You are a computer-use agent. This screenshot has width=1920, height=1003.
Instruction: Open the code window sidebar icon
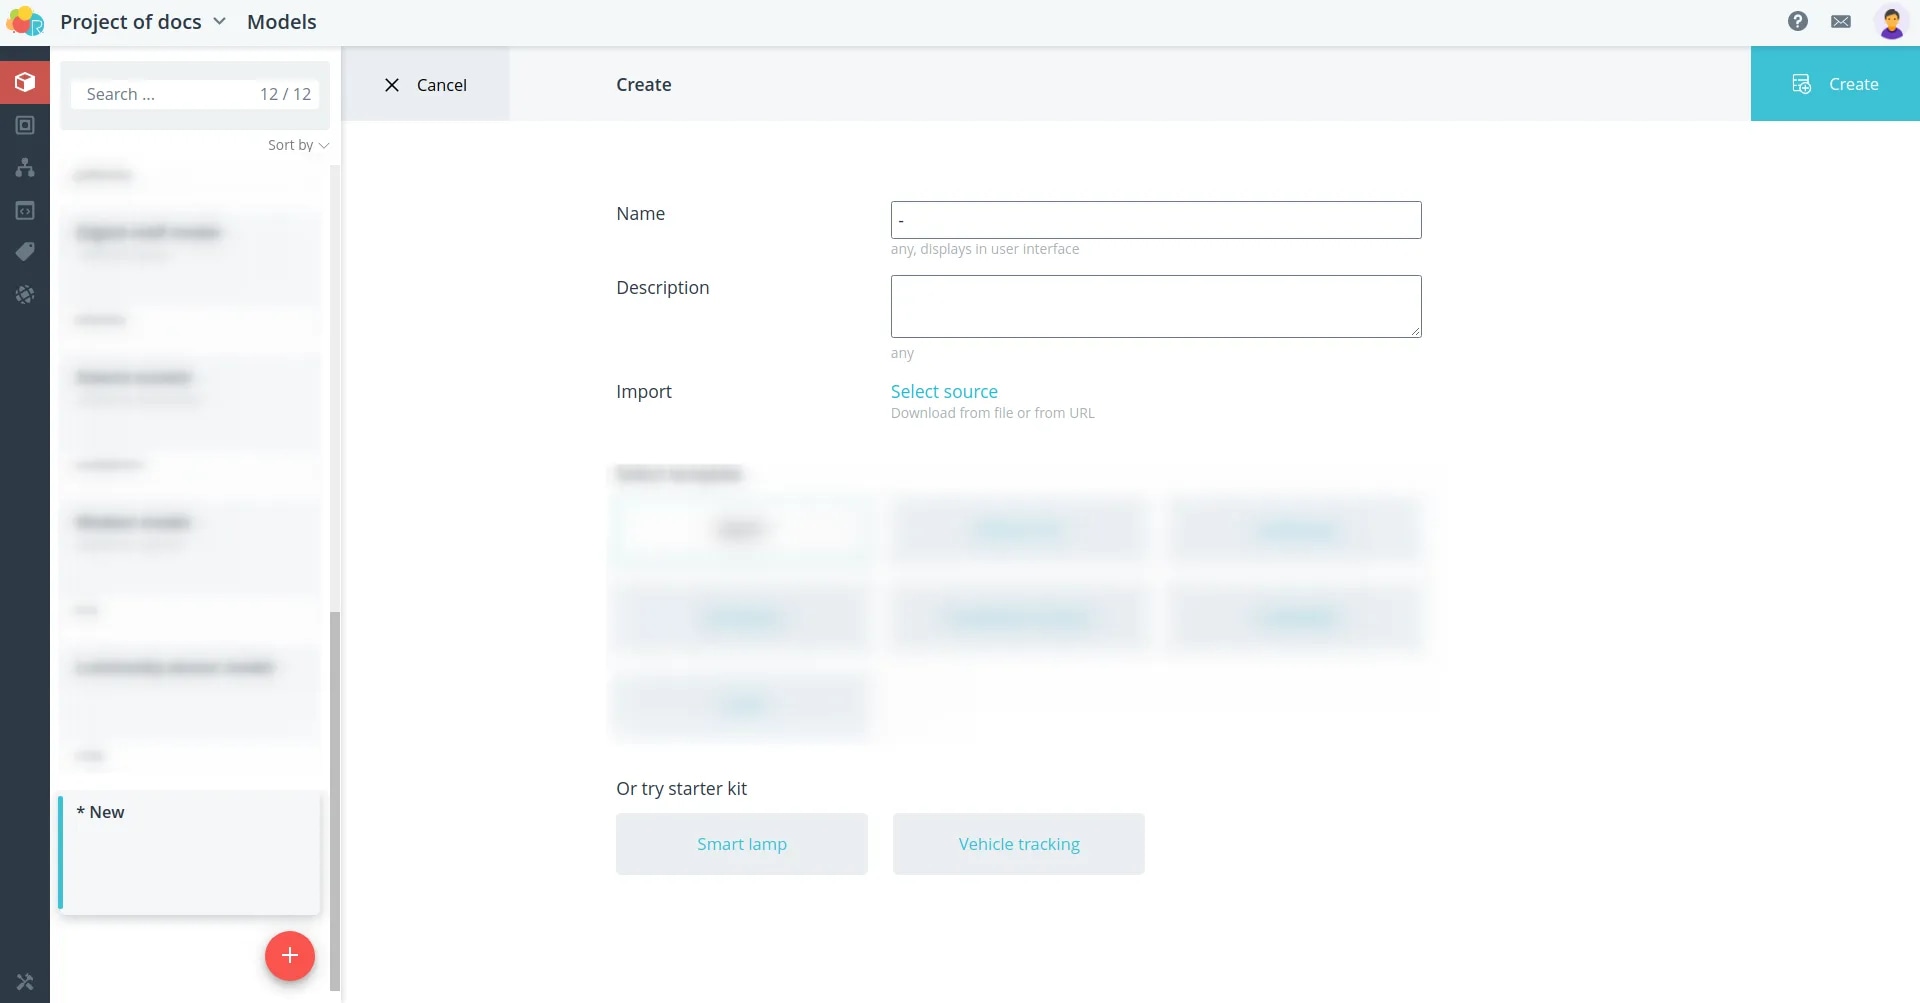tap(25, 210)
